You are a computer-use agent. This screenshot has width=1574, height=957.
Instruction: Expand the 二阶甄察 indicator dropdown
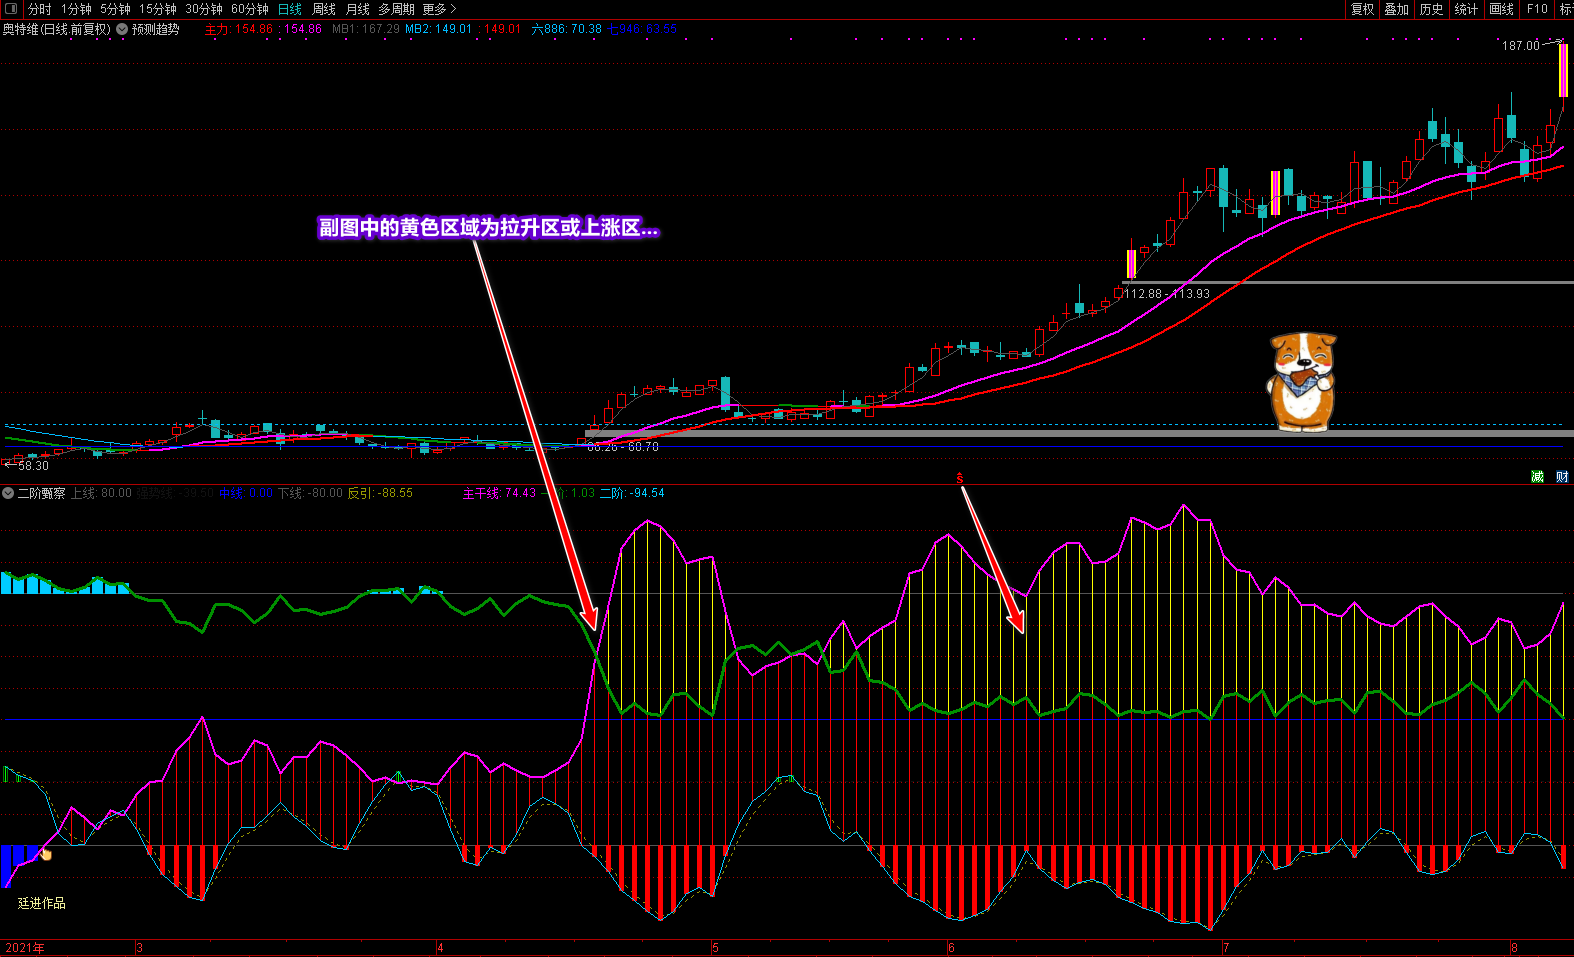8,493
